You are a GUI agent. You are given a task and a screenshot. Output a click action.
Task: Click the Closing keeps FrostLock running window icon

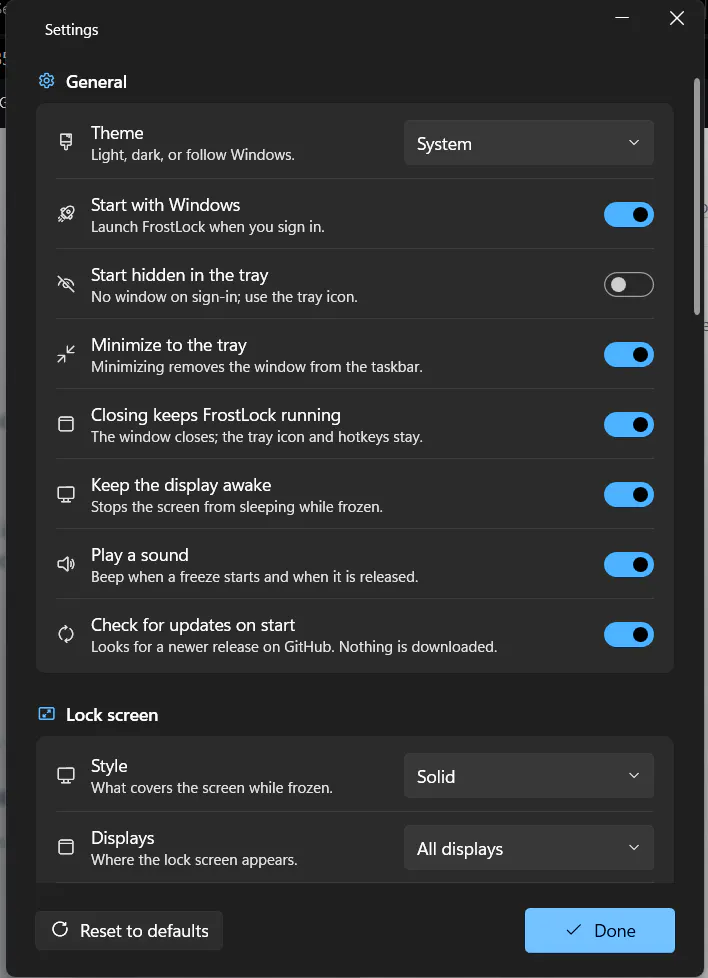65,424
